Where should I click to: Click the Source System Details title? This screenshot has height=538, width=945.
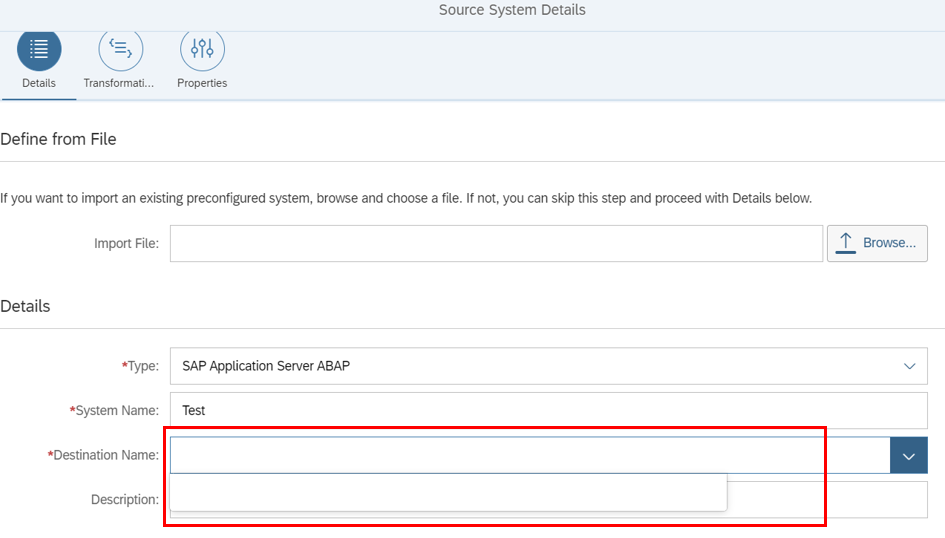512,10
